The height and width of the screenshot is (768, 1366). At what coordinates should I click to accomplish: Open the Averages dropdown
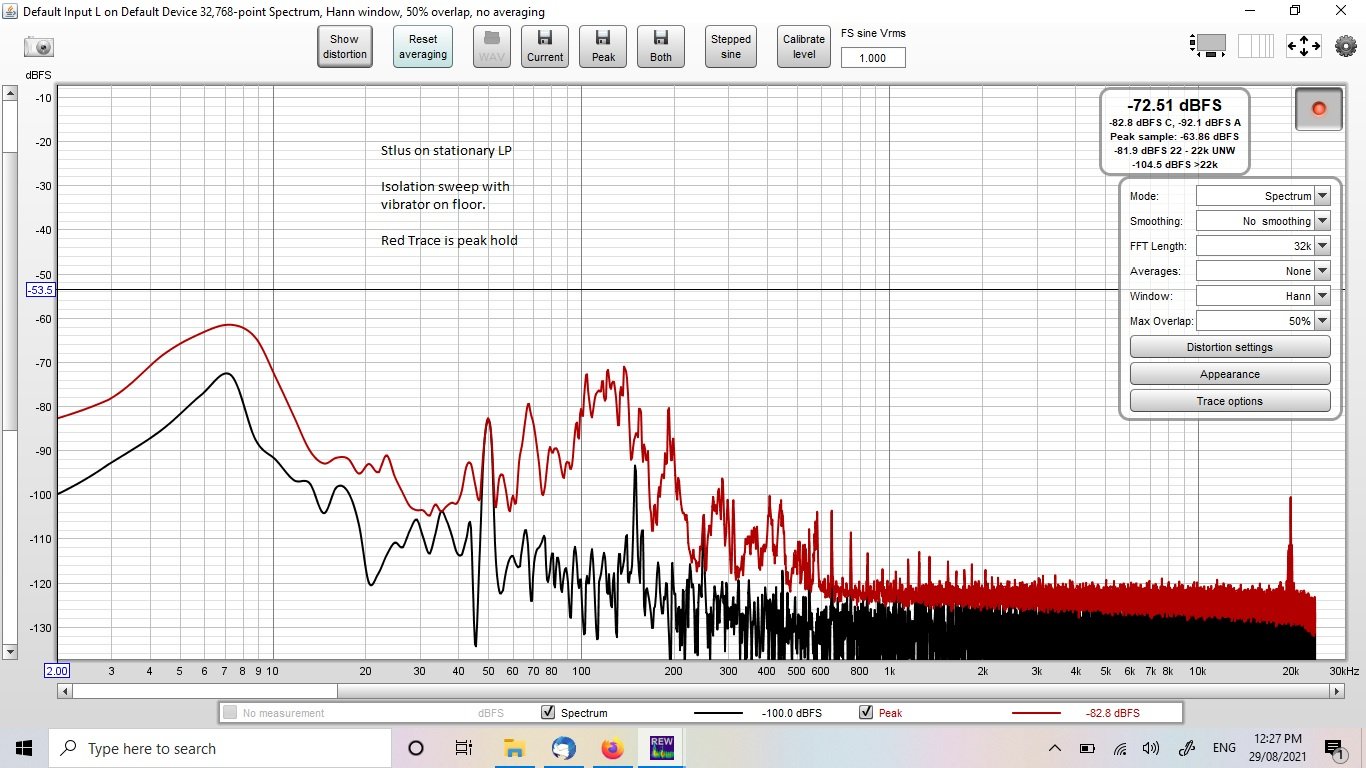(1263, 271)
